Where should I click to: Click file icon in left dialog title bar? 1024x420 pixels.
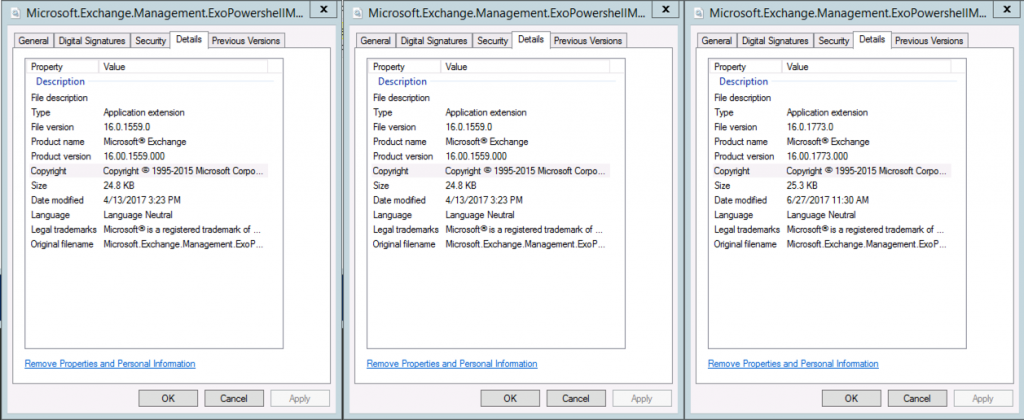pos(16,13)
